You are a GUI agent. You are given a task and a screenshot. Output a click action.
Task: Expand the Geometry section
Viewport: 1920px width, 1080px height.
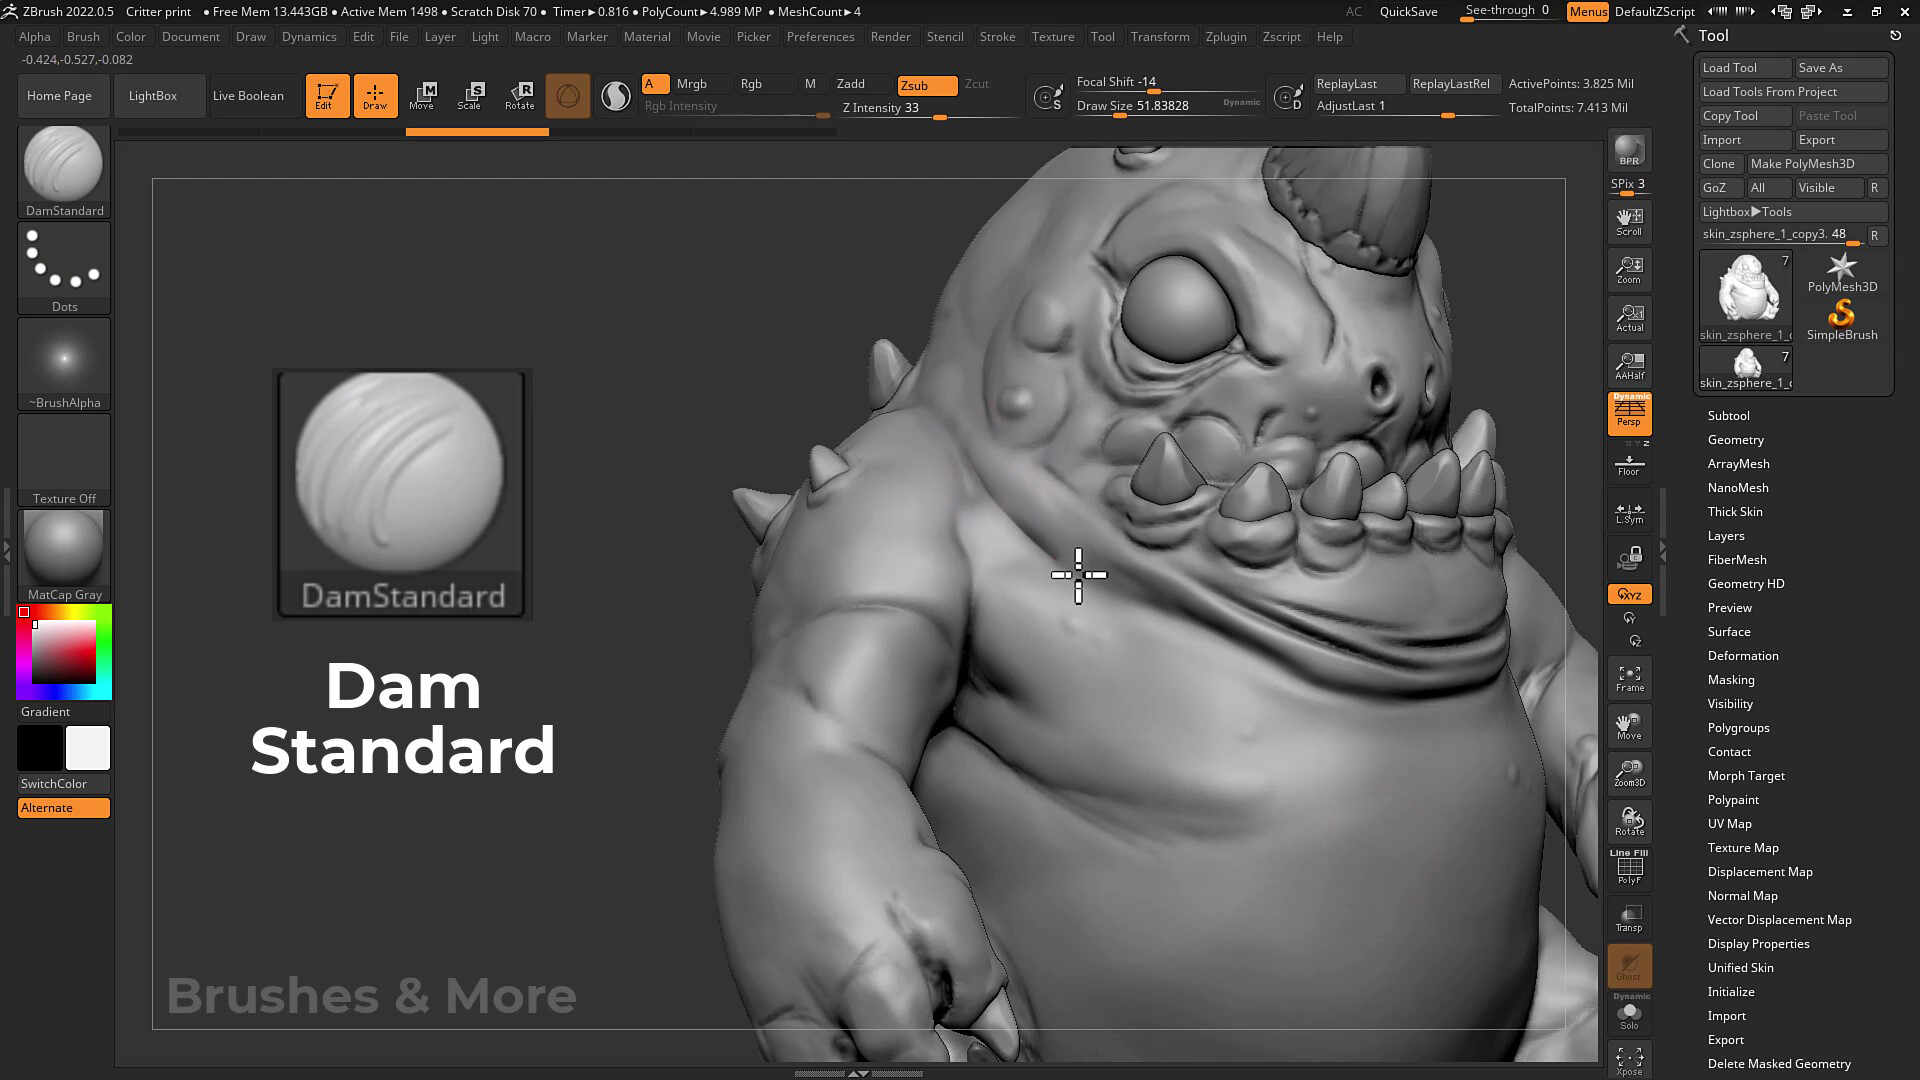1735,440
